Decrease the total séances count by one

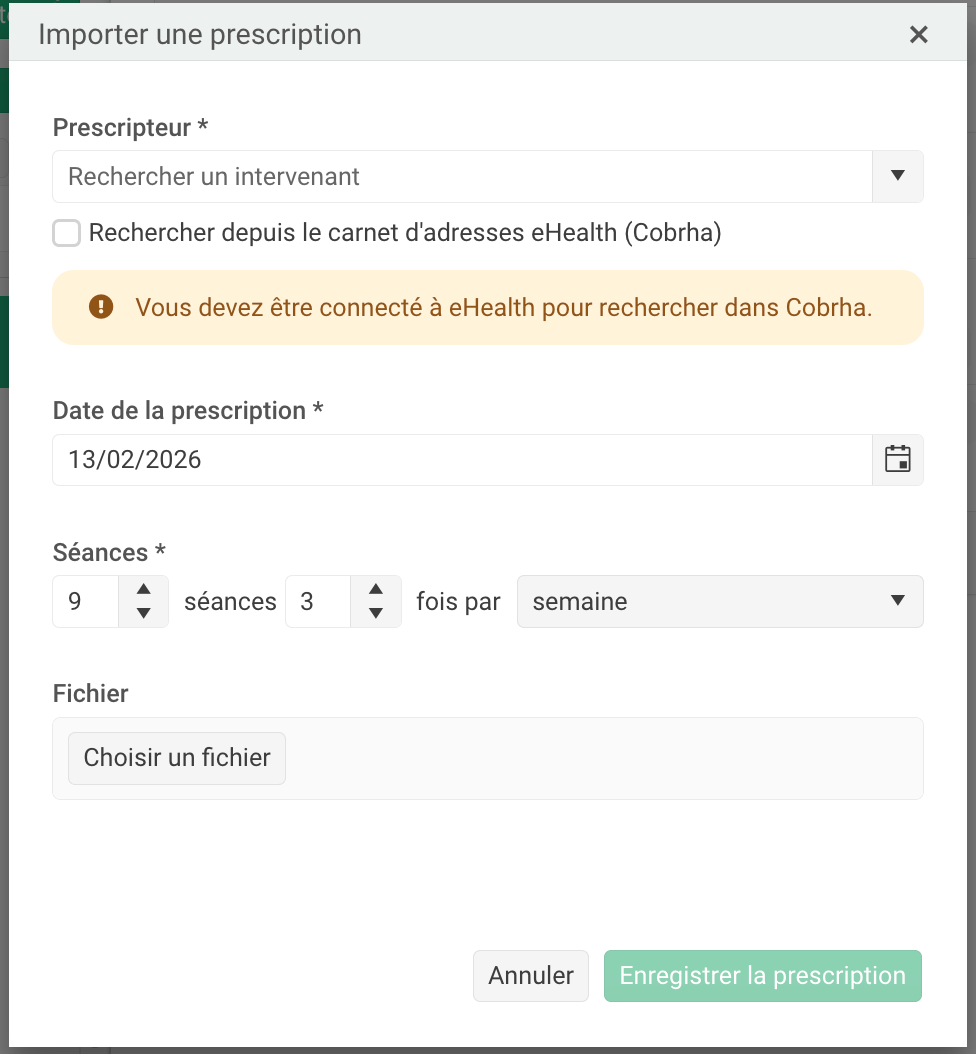click(144, 613)
